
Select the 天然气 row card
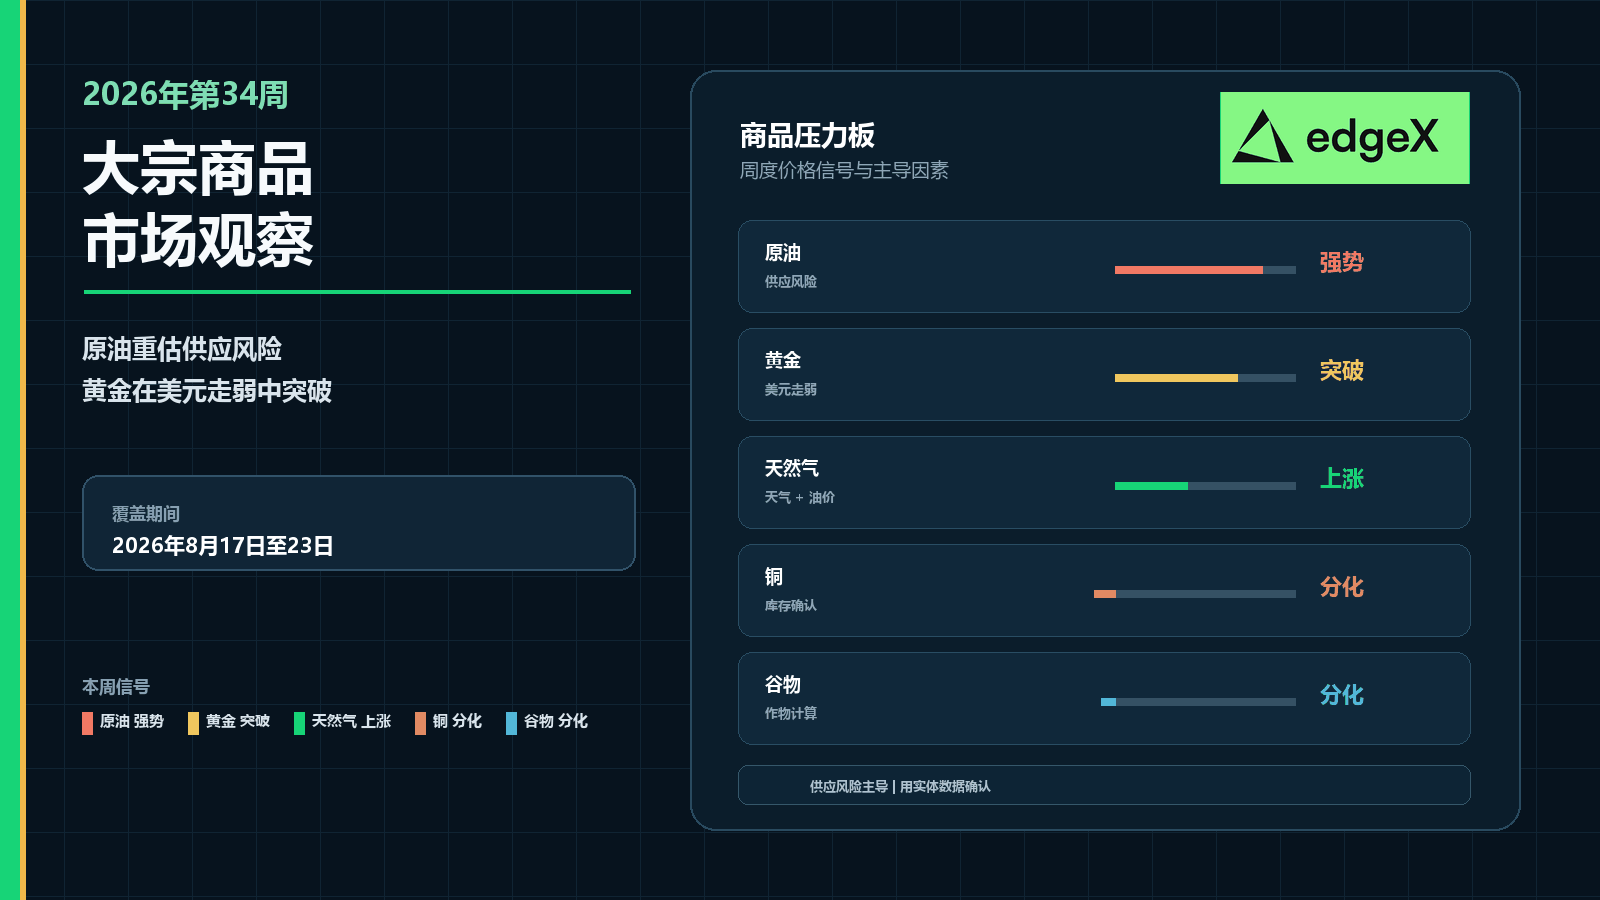coord(1104,483)
